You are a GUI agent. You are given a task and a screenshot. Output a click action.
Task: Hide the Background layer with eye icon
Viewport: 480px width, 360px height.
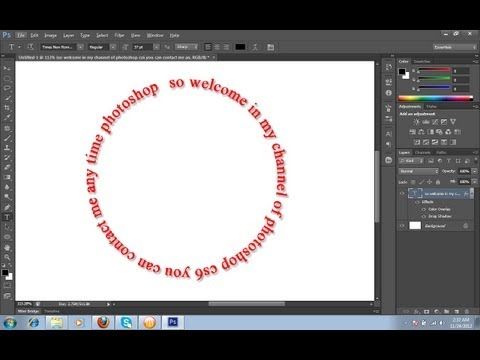pyautogui.click(x=402, y=226)
